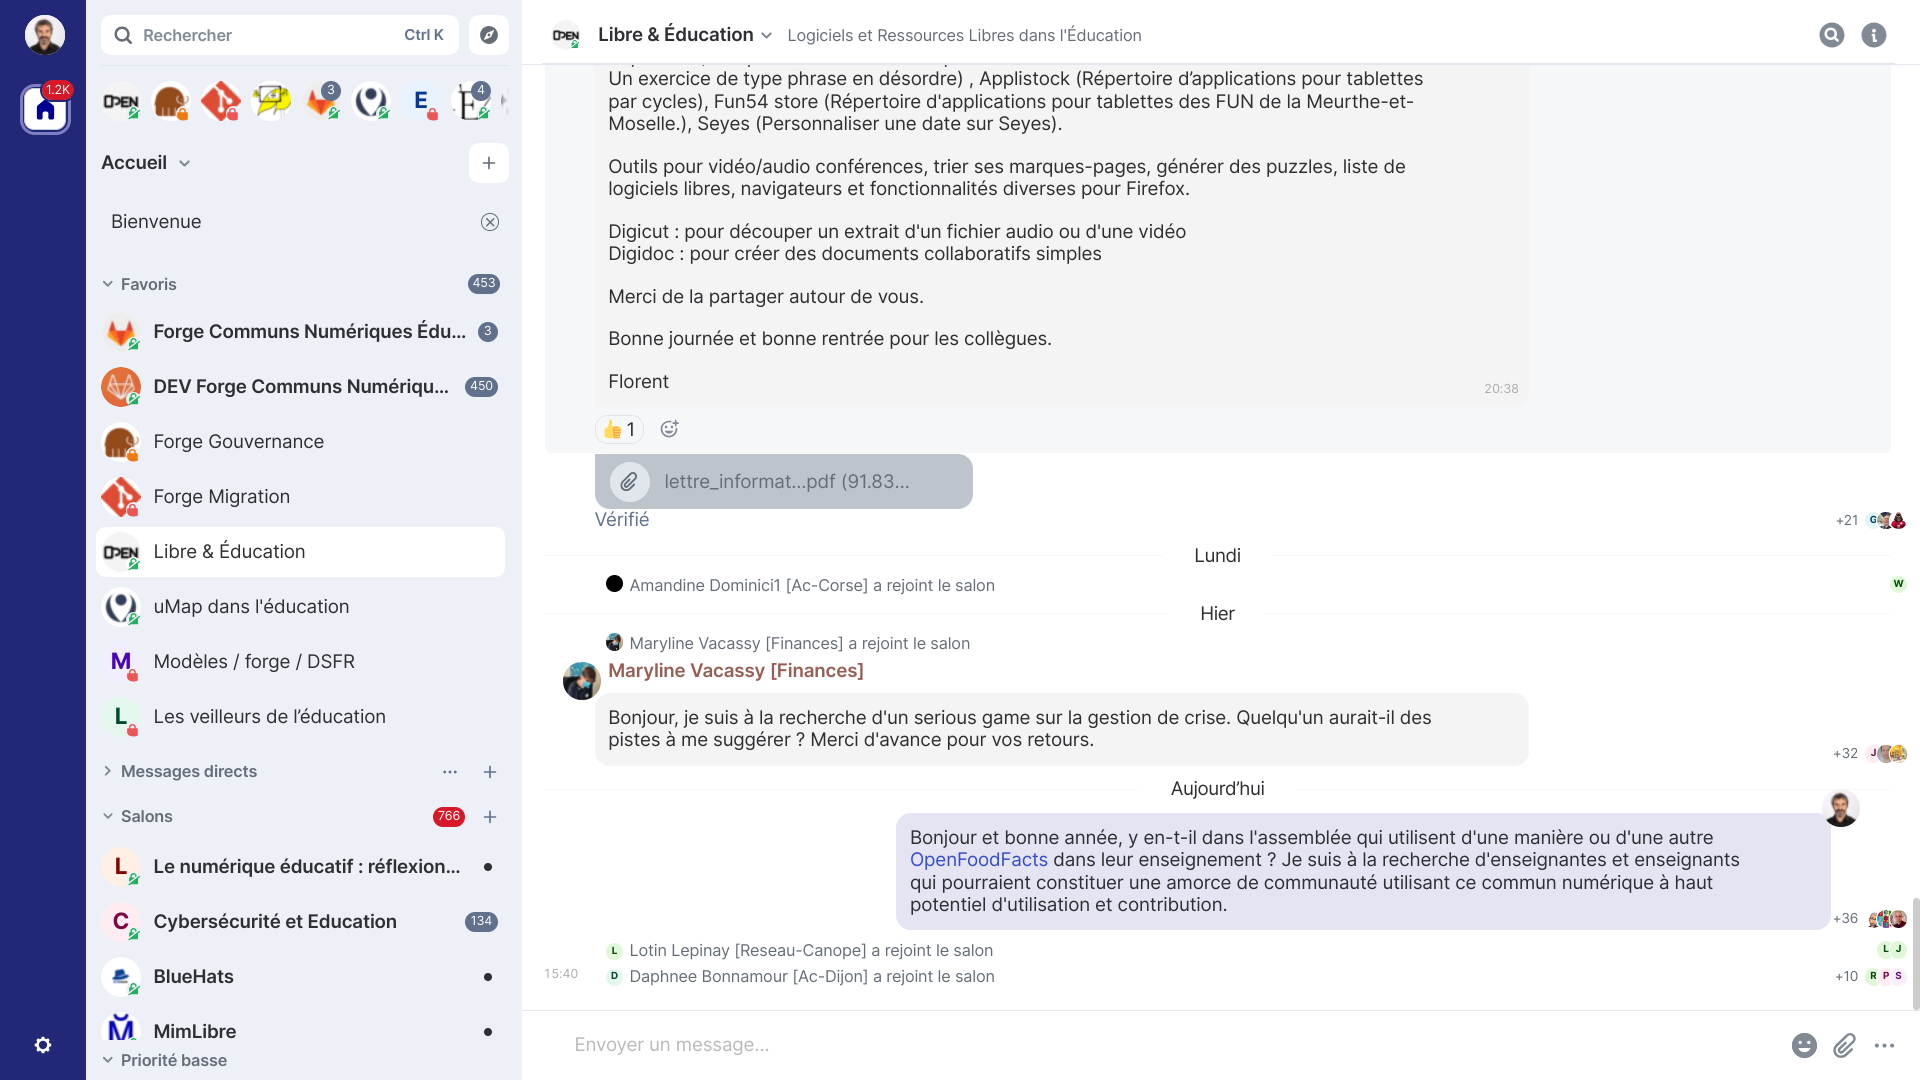
Task: Click sender name Maryline Vacassy [Finances]
Action: coord(736,671)
